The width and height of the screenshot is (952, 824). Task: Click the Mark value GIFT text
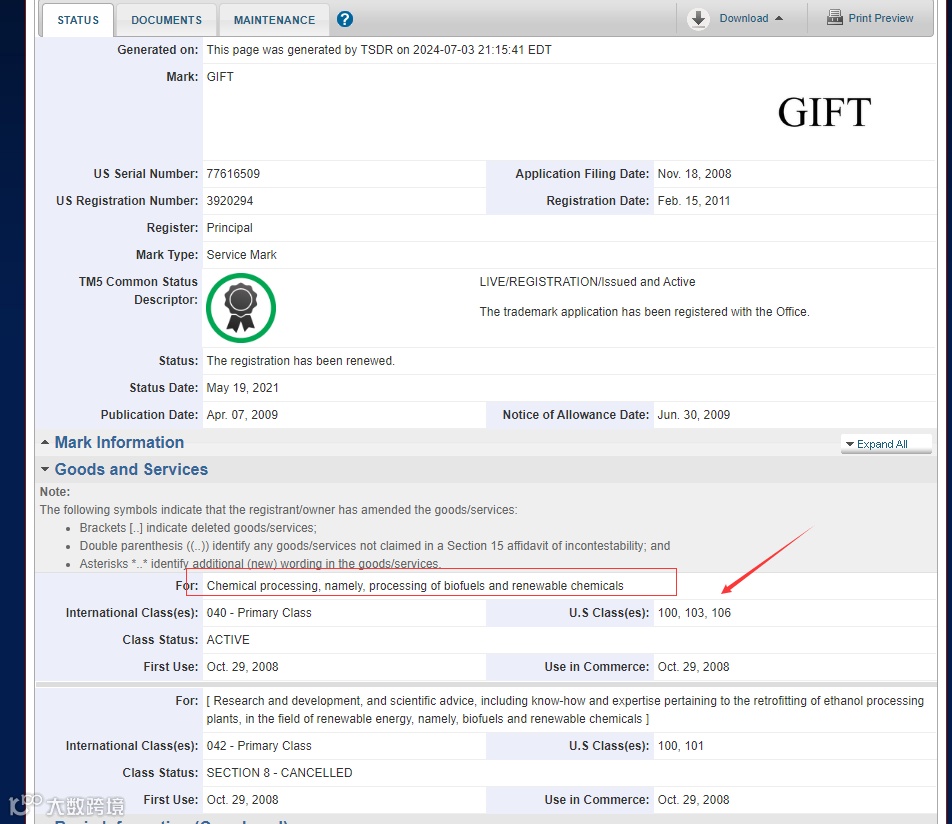pyautogui.click(x=220, y=77)
